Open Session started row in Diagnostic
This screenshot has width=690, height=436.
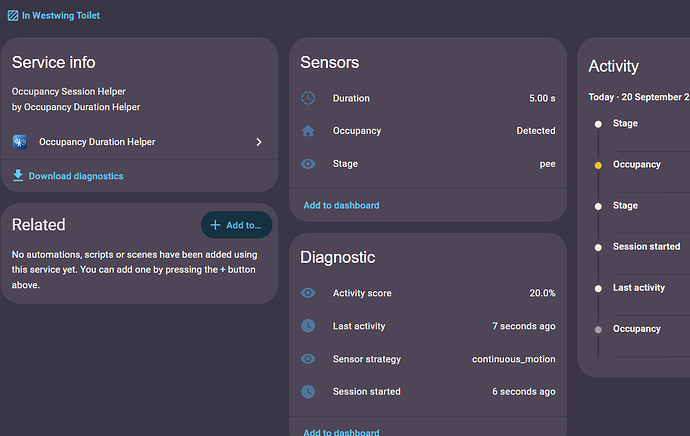(x=428, y=392)
